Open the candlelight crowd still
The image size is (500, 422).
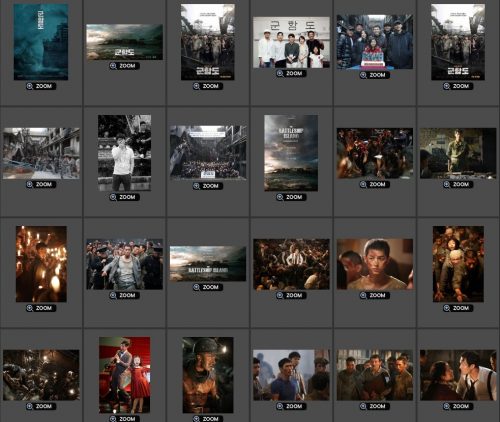tap(41, 264)
